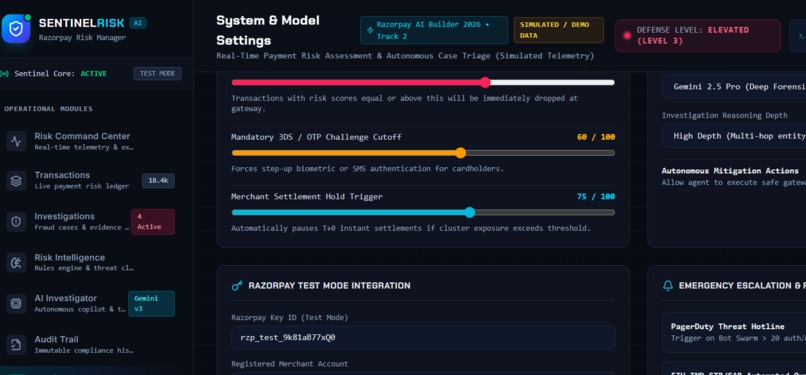This screenshot has height=375, width=806.
Task: Open the Transactions module
Action: [x=90, y=181]
